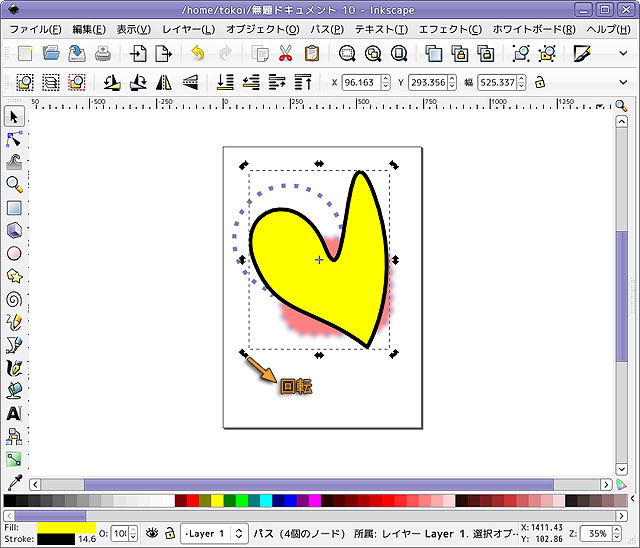
Task: Toggle the layer lock in status bar
Action: pyautogui.click(x=171, y=534)
